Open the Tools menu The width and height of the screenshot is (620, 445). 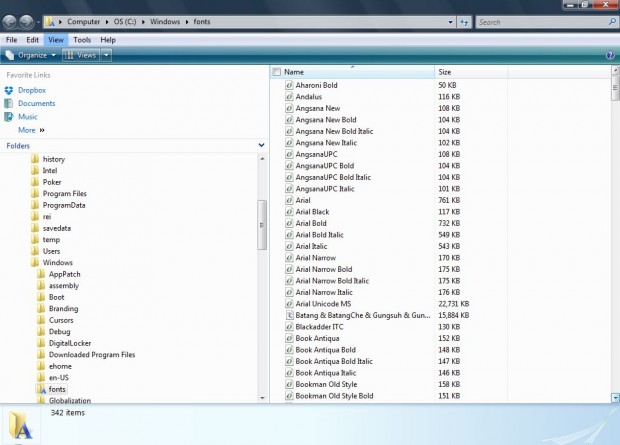tap(82, 40)
